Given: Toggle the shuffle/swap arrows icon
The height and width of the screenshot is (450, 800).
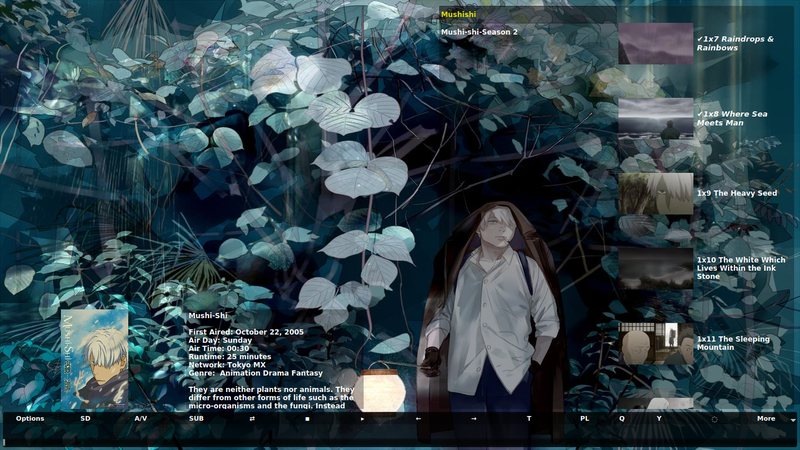Looking at the screenshot, I should pos(252,418).
